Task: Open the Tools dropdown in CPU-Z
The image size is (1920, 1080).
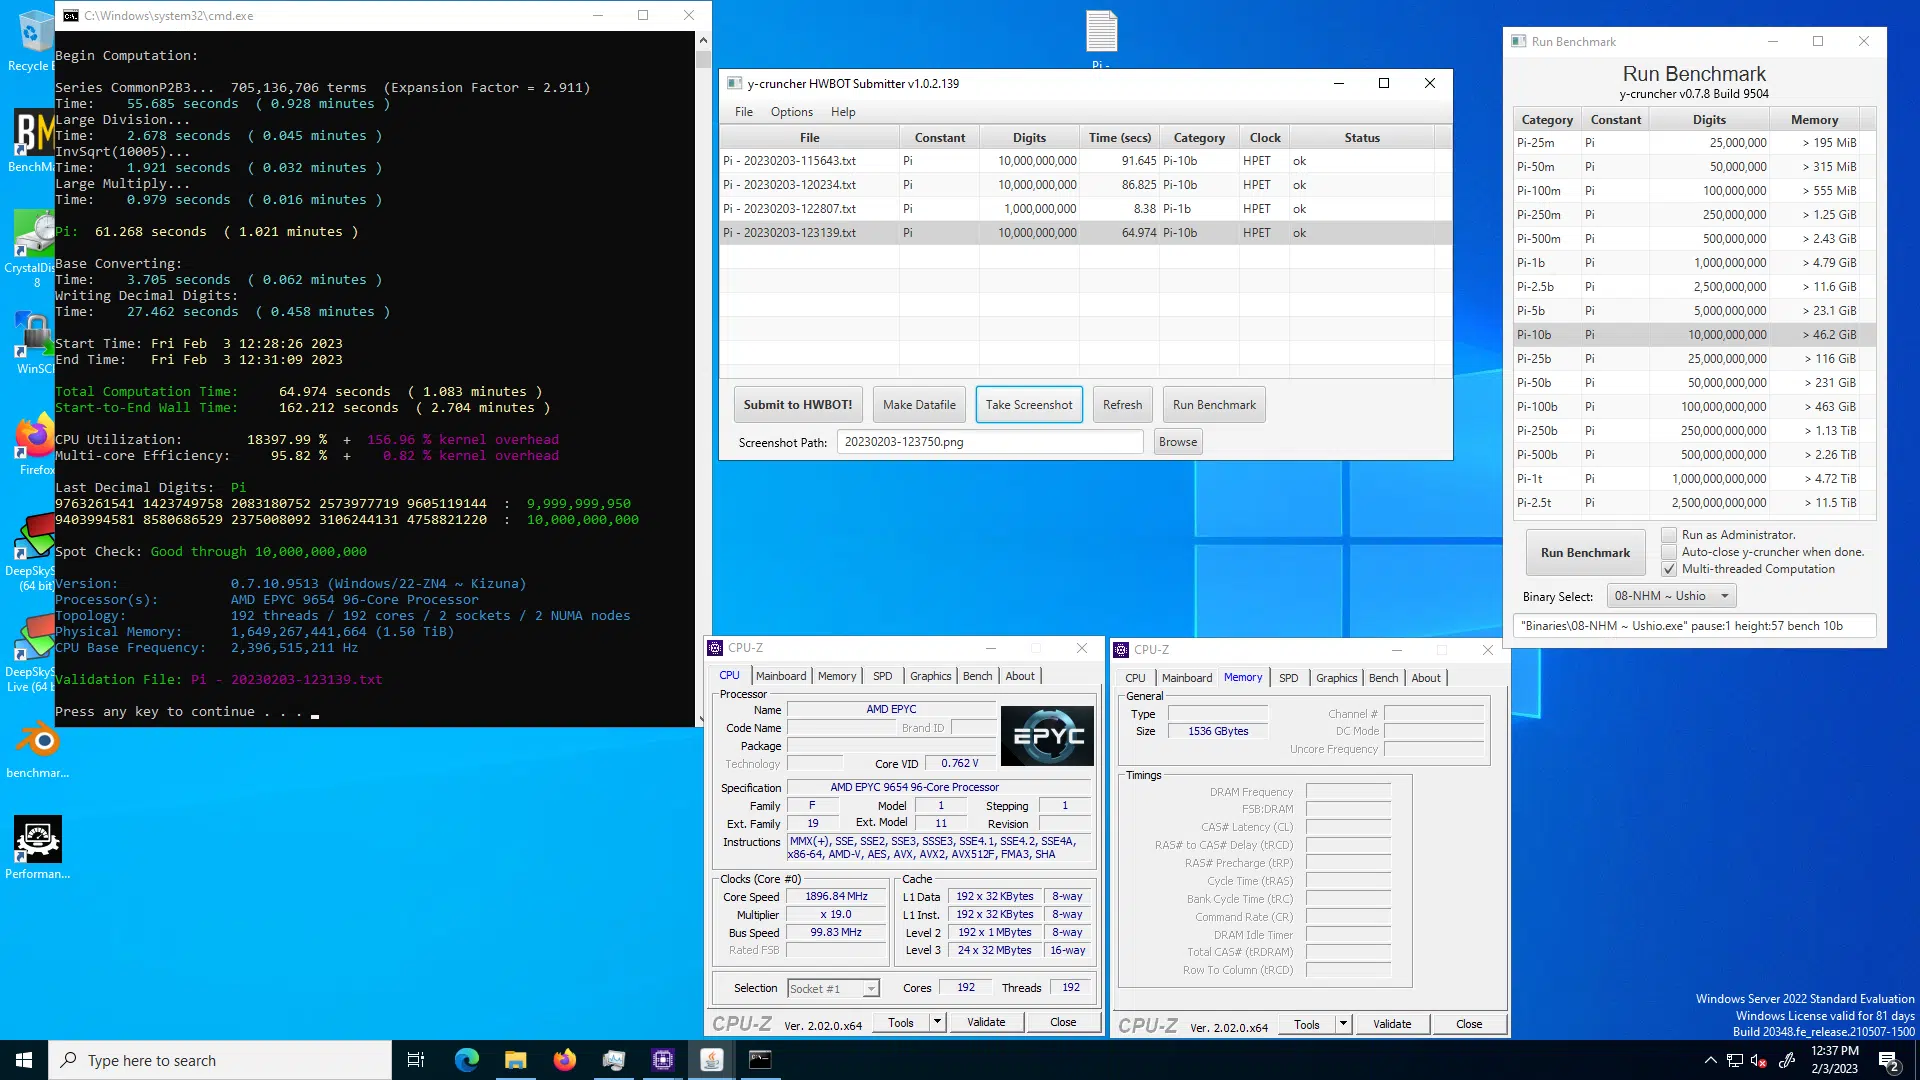Action: pyautogui.click(x=935, y=1022)
